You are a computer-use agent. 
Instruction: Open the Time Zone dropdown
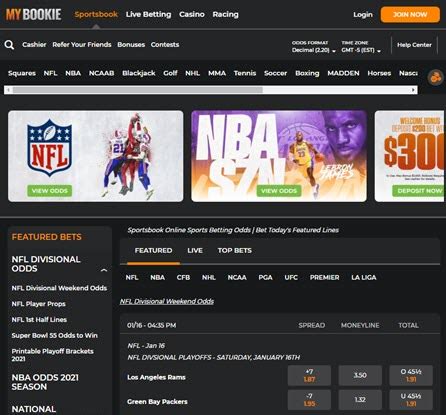361,47
